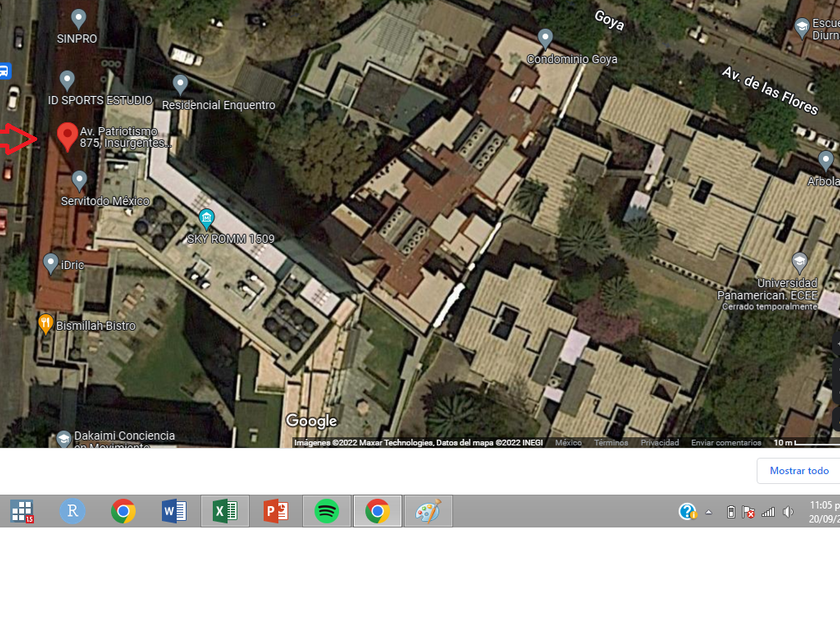
Task: Open Enviar comentarios on the map footer
Action: point(725,443)
